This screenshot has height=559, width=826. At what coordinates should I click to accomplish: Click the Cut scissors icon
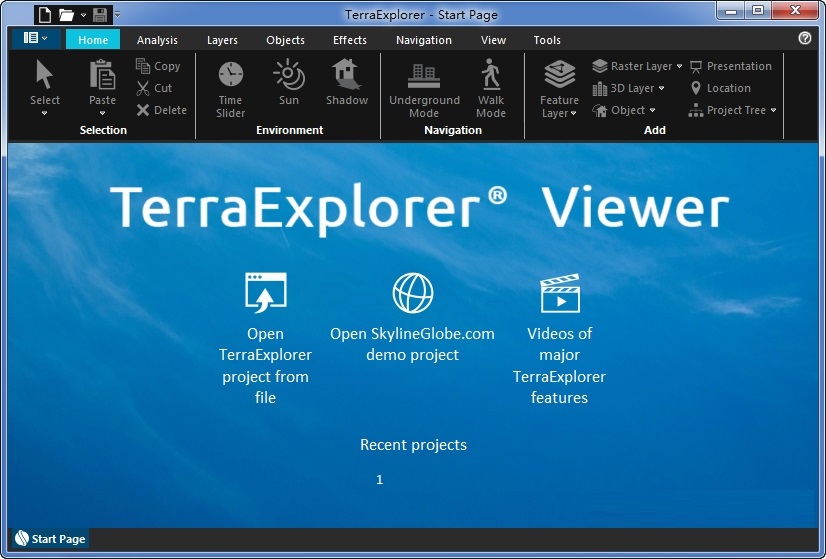click(142, 88)
